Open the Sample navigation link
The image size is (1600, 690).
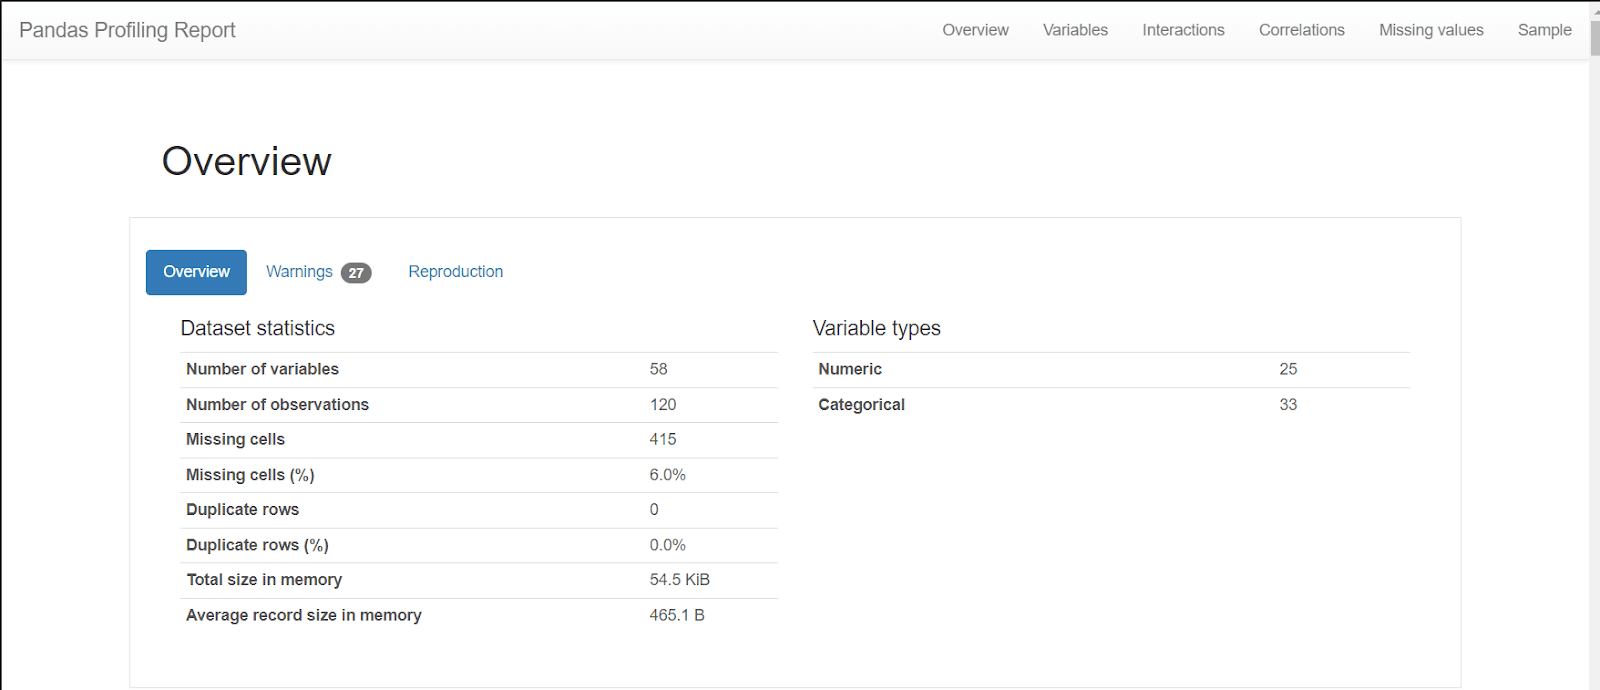(1544, 30)
